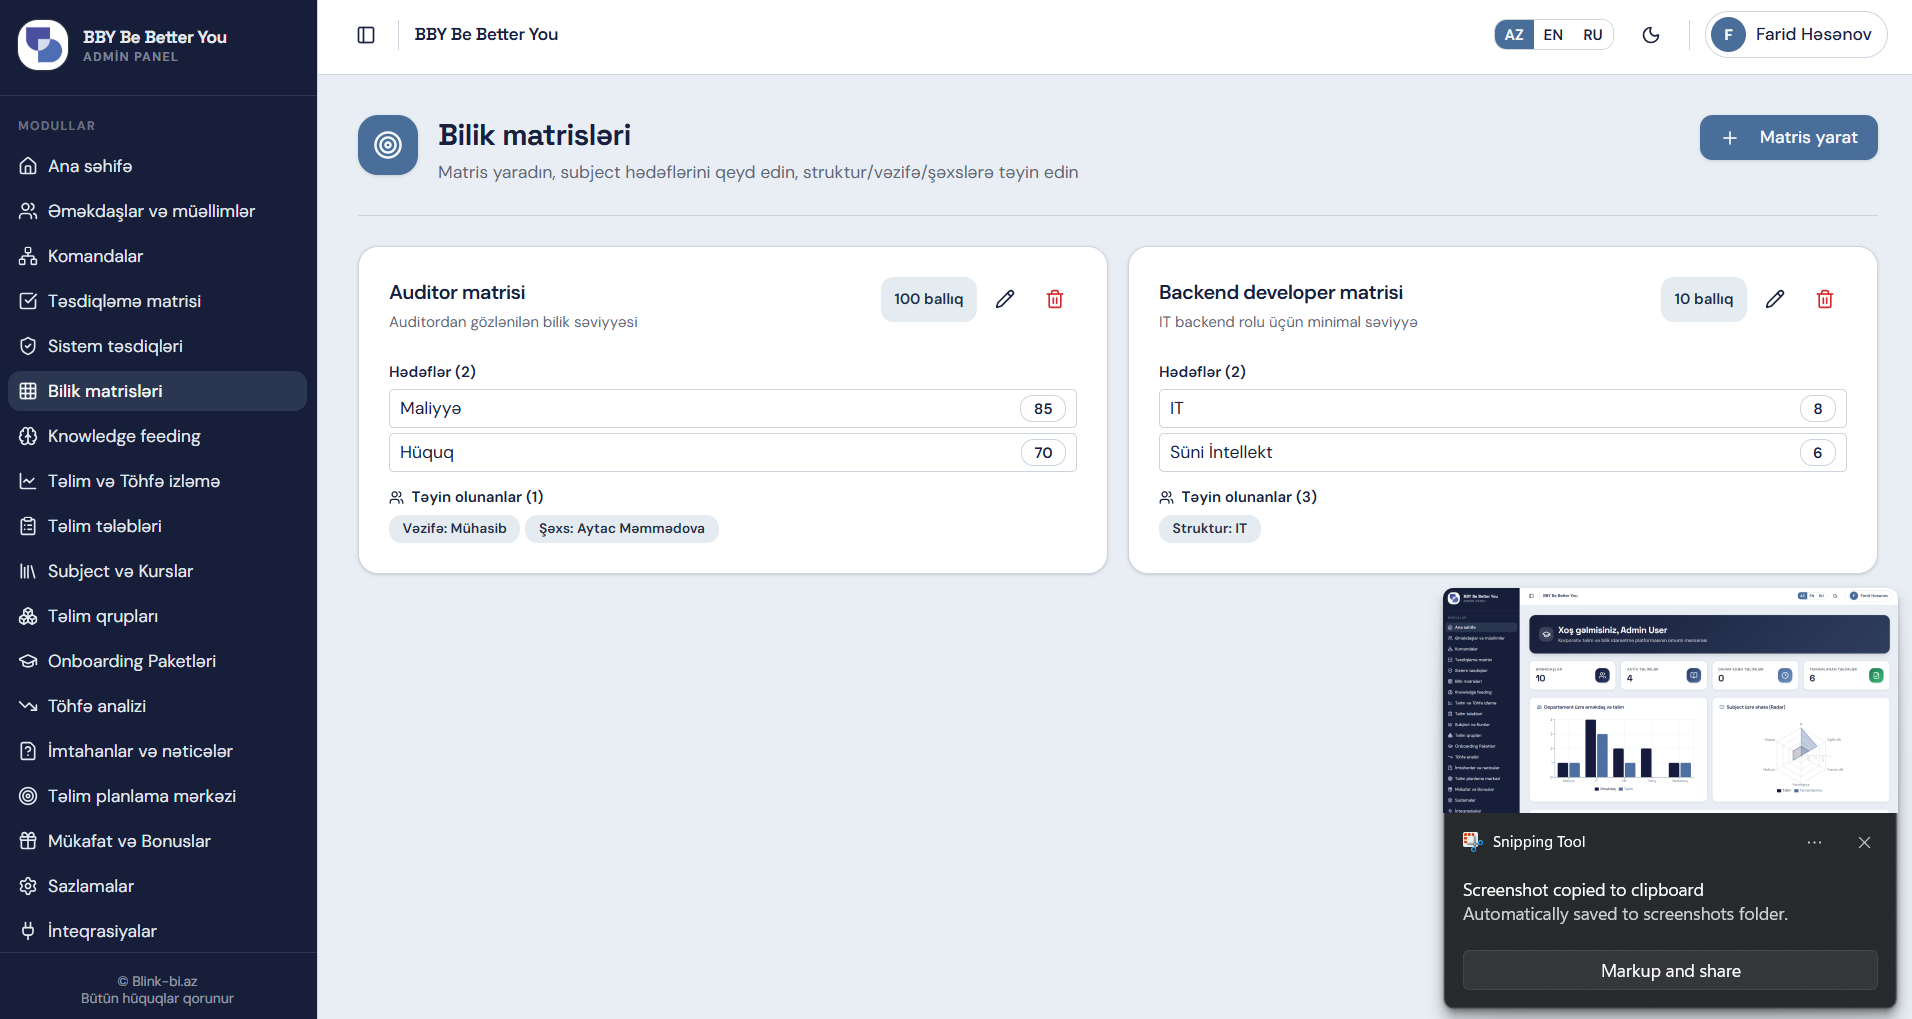The image size is (1912, 1019).
Task: Click the Təlim və Töhfə izləmə chart icon
Action: coord(28,481)
